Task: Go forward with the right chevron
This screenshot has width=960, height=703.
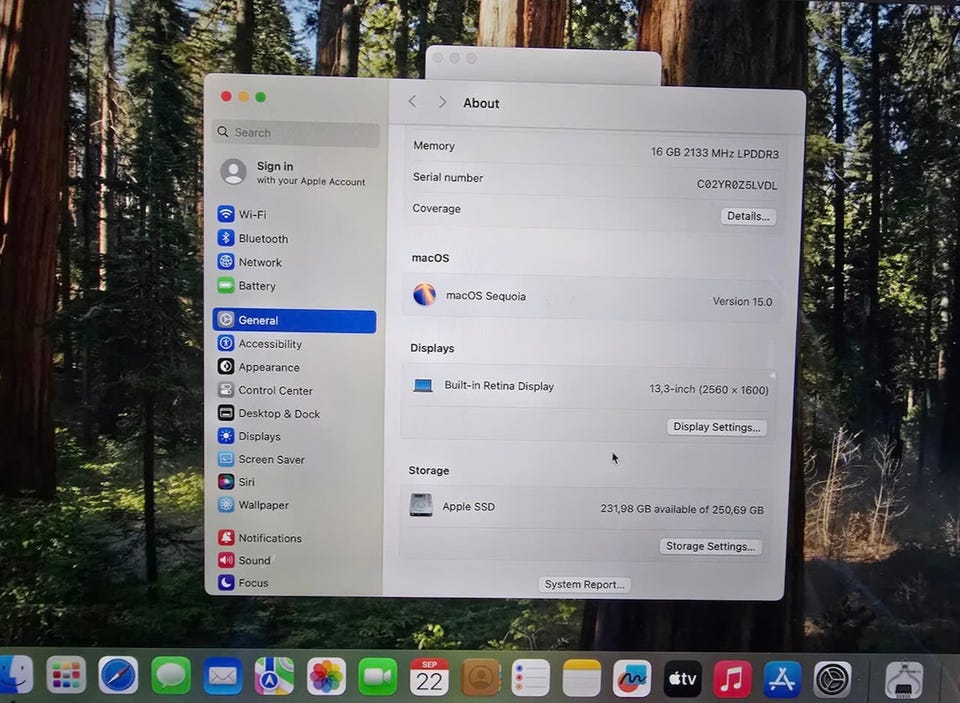Action: 442,102
